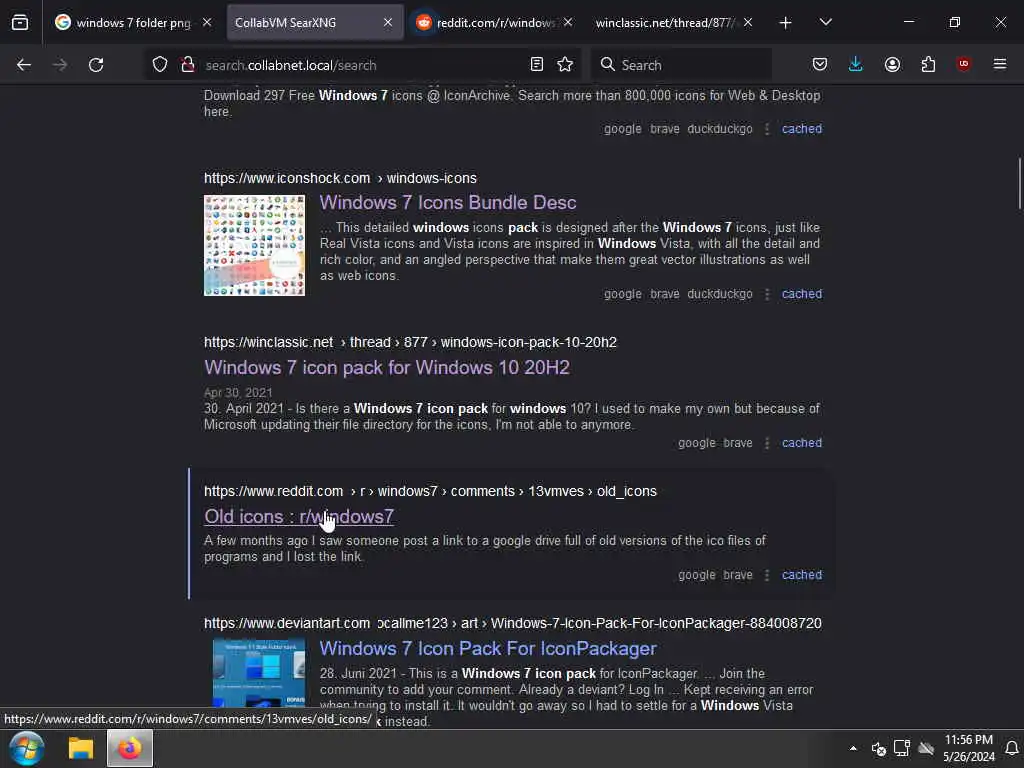Expand options dots beside iconshock cached link
This screenshot has width=1024, height=768.
[x=767, y=295]
